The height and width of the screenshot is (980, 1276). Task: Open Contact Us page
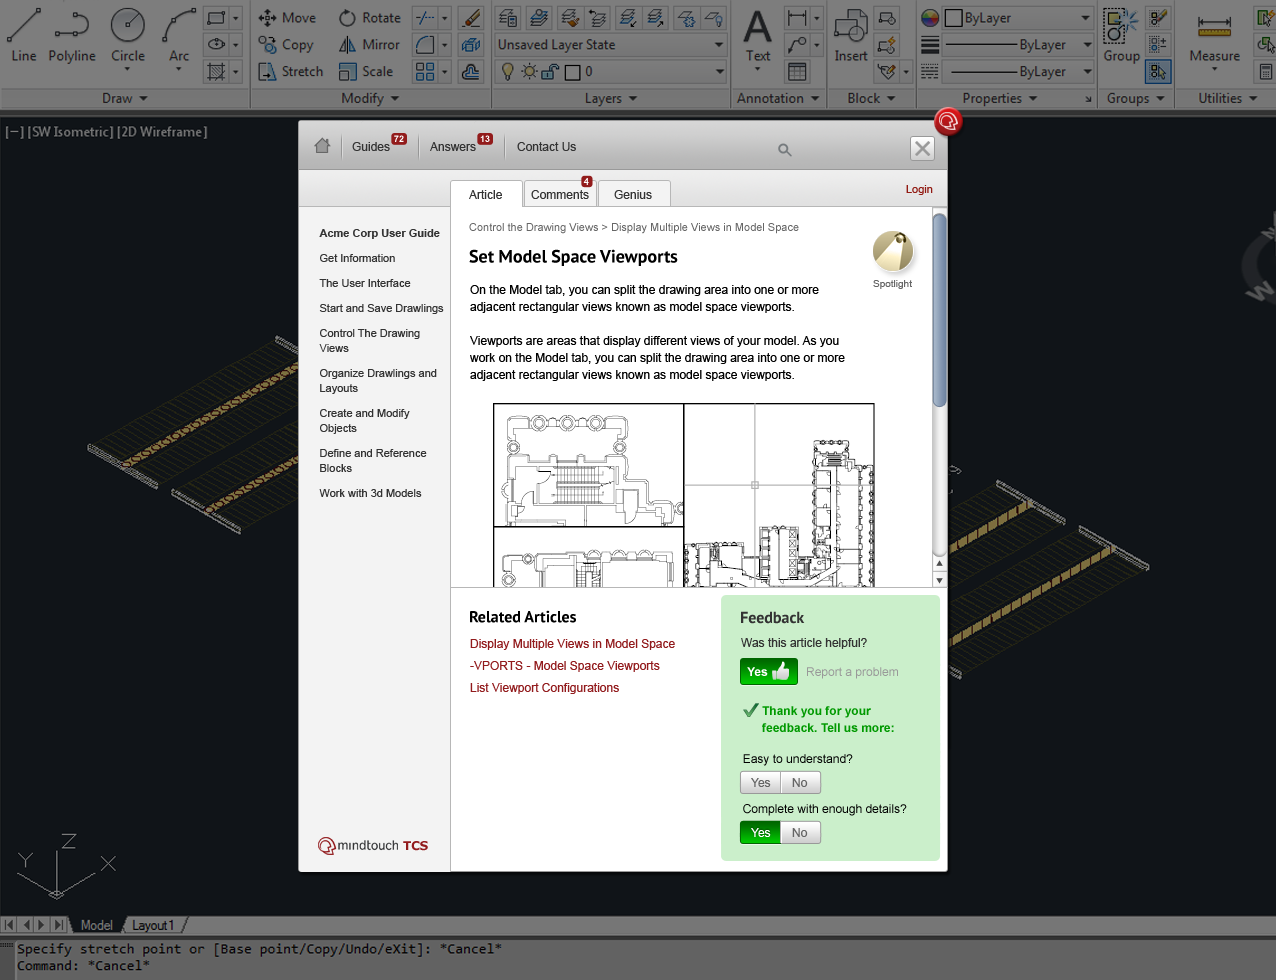coord(546,147)
